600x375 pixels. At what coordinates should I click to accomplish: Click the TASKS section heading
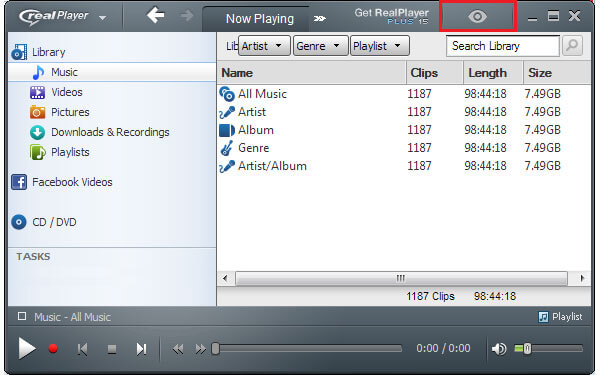(33, 256)
